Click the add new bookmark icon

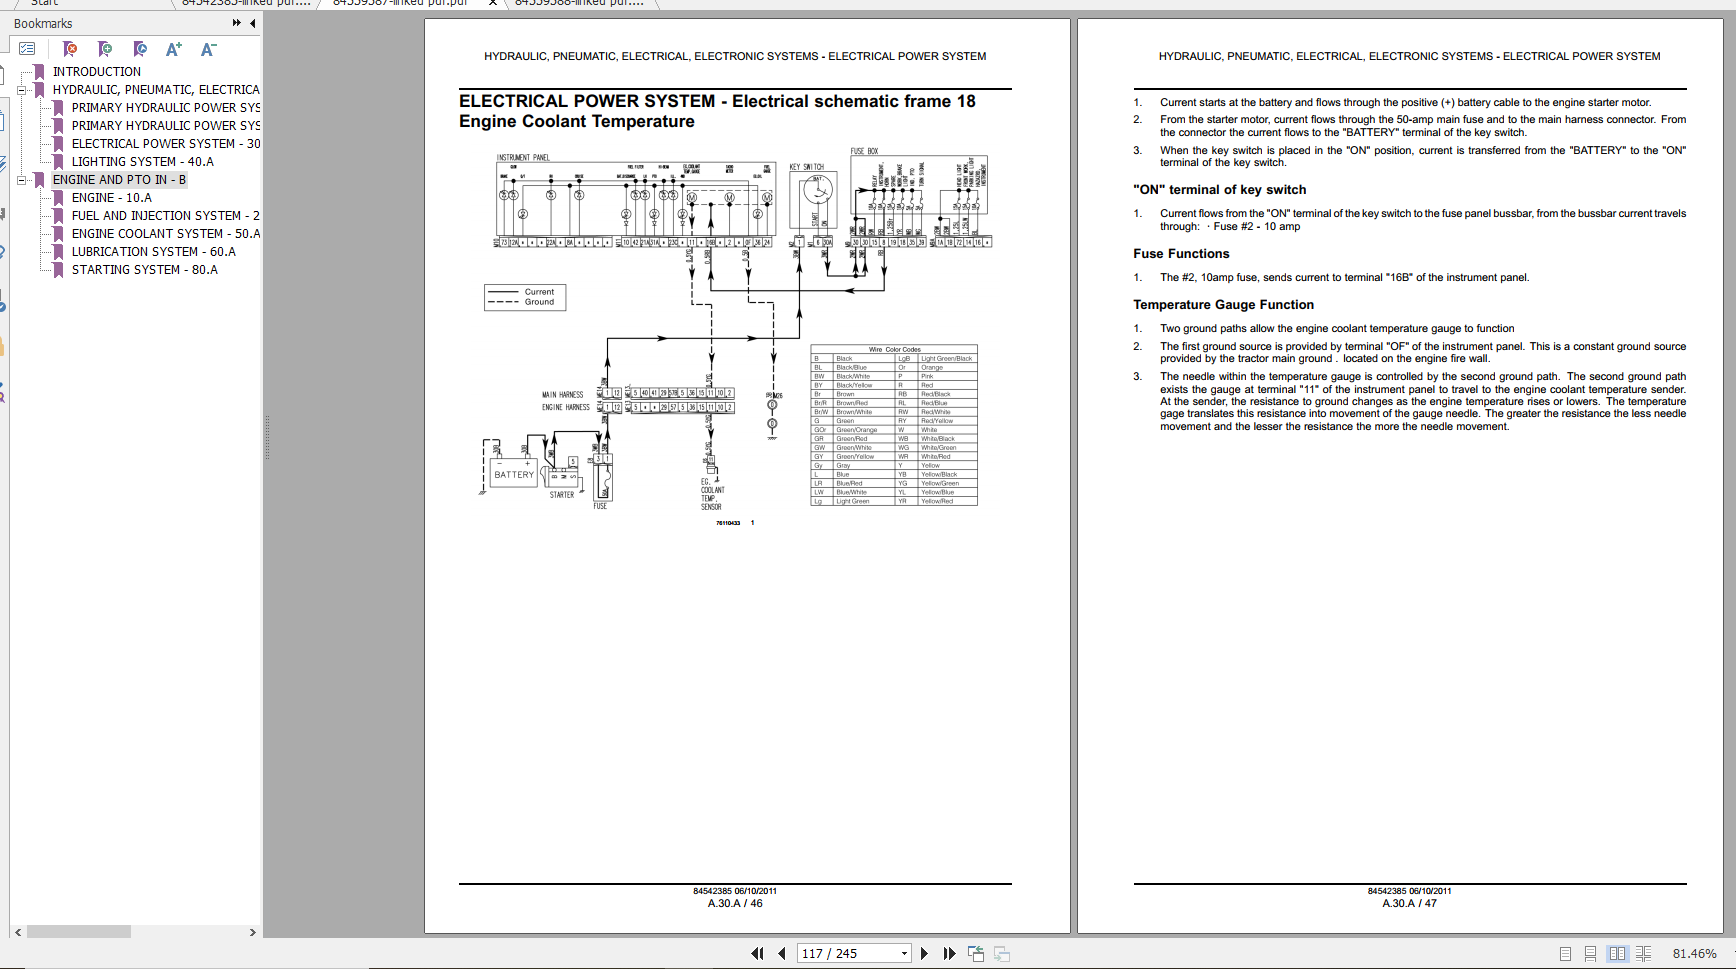tap(105, 49)
